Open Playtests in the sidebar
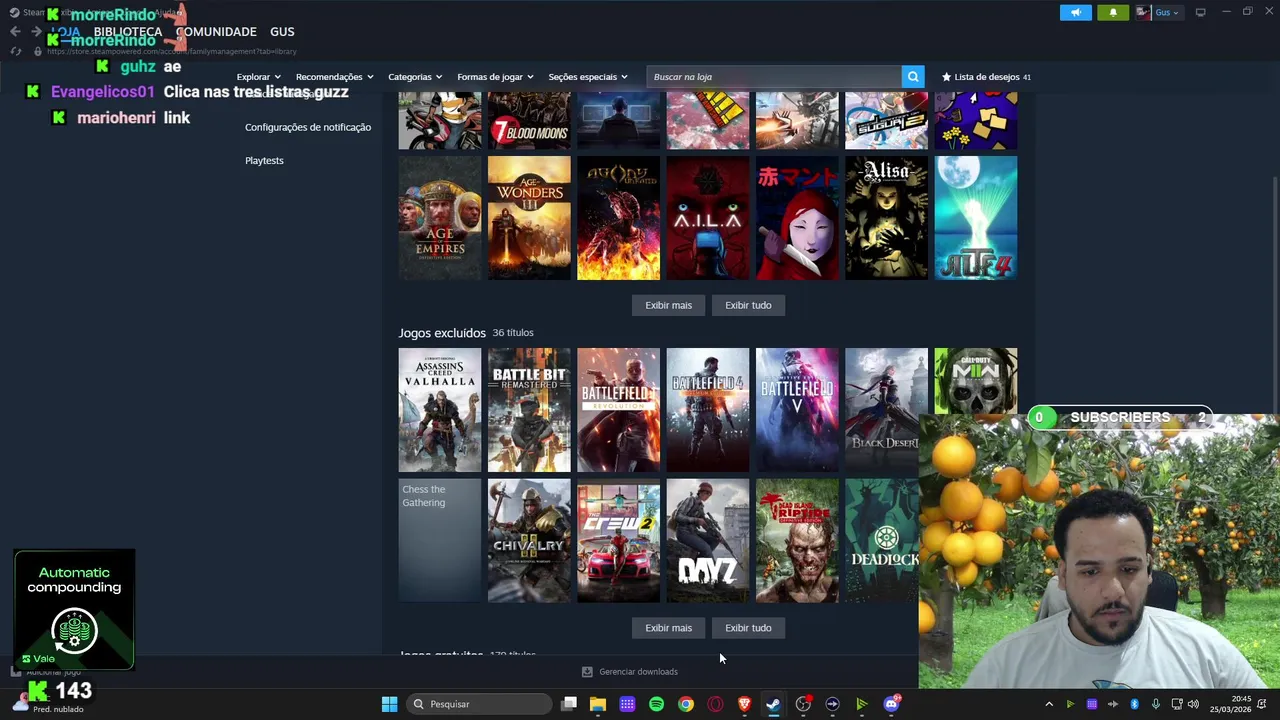 point(264,160)
